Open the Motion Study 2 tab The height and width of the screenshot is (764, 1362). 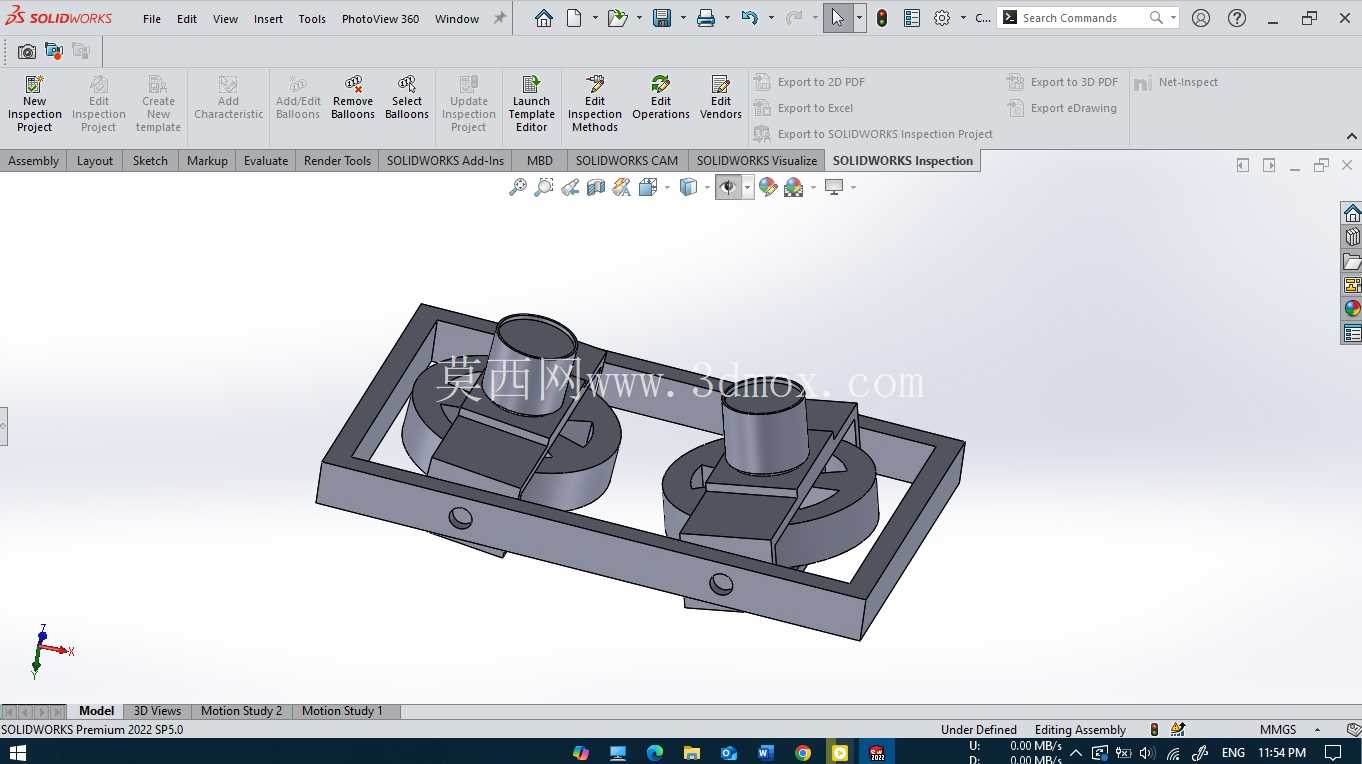241,711
